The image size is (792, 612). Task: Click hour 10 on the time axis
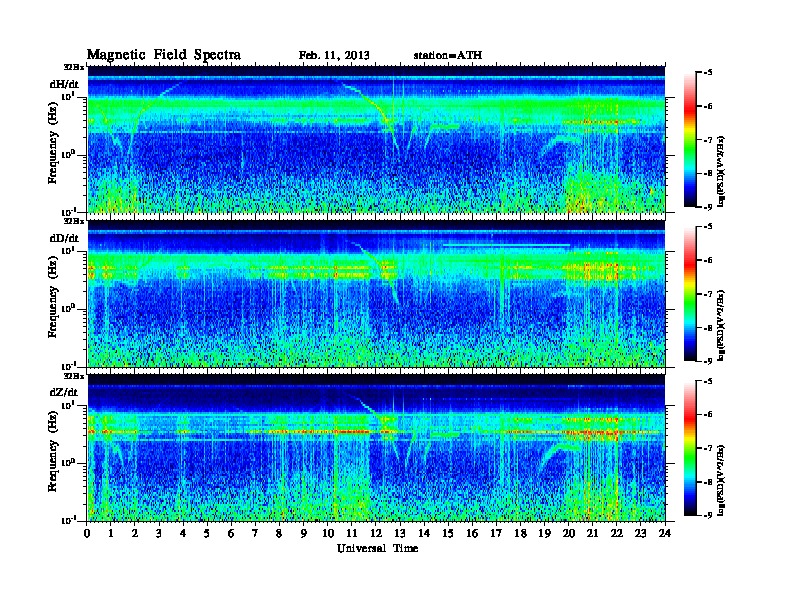coord(328,533)
